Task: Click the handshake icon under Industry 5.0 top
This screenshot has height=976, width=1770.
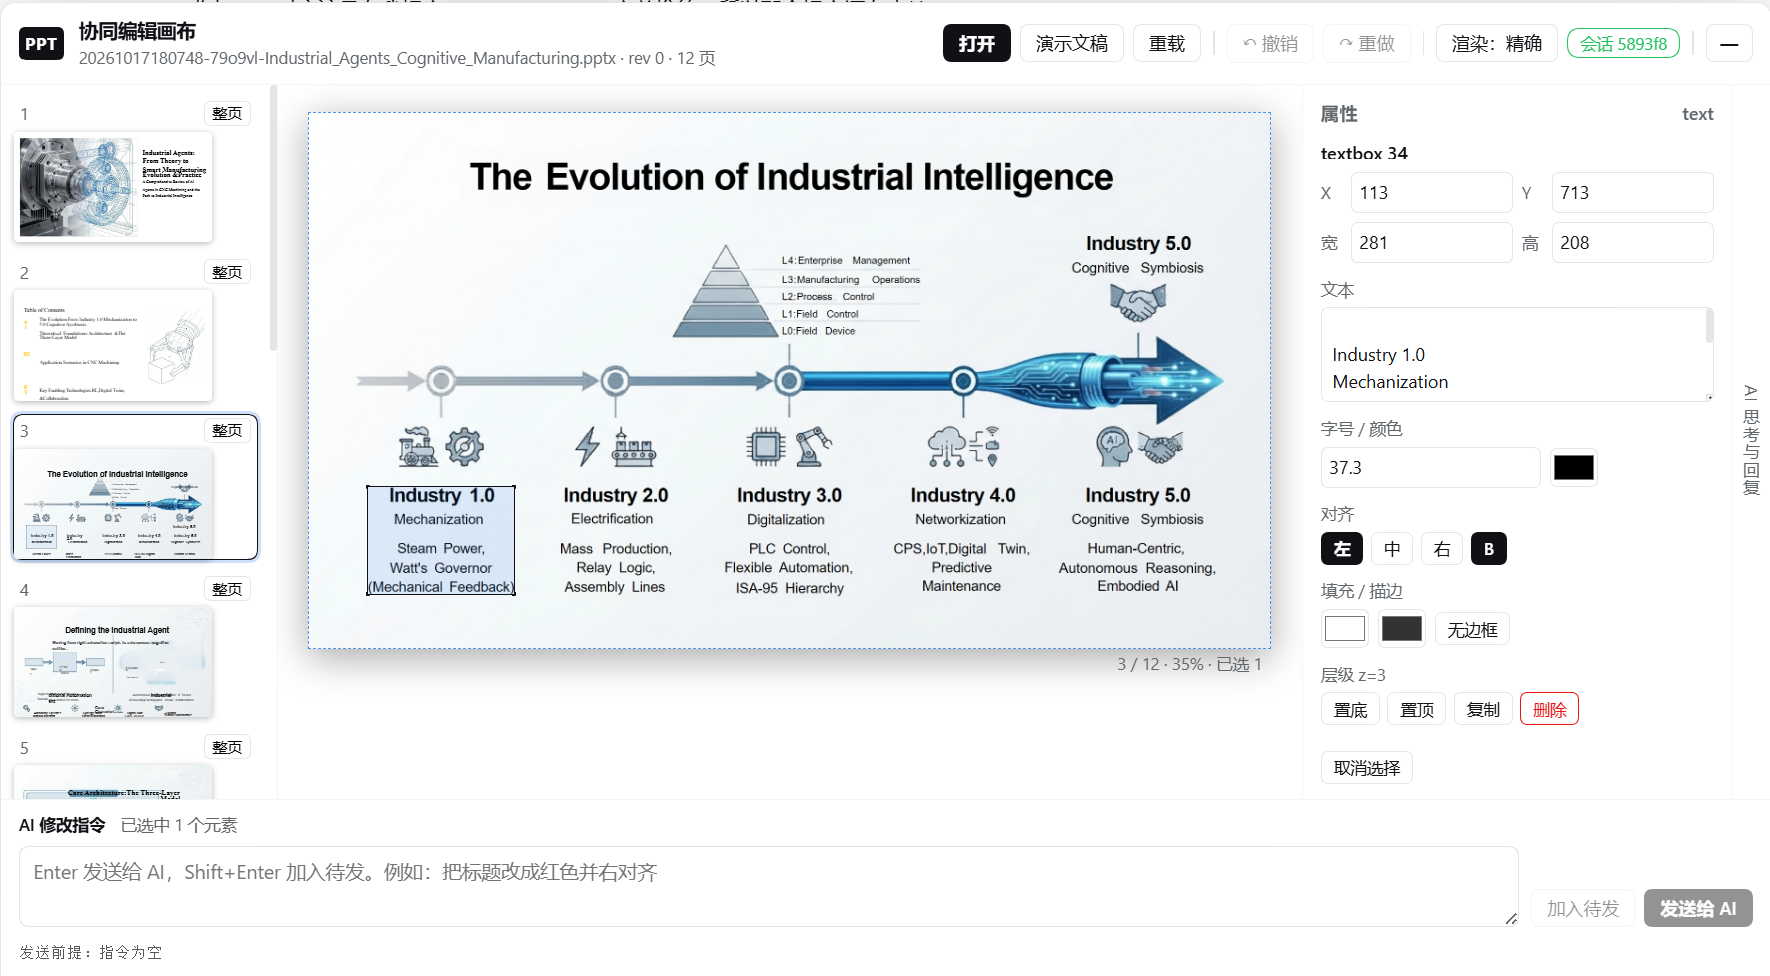Action: pyautogui.click(x=1138, y=302)
